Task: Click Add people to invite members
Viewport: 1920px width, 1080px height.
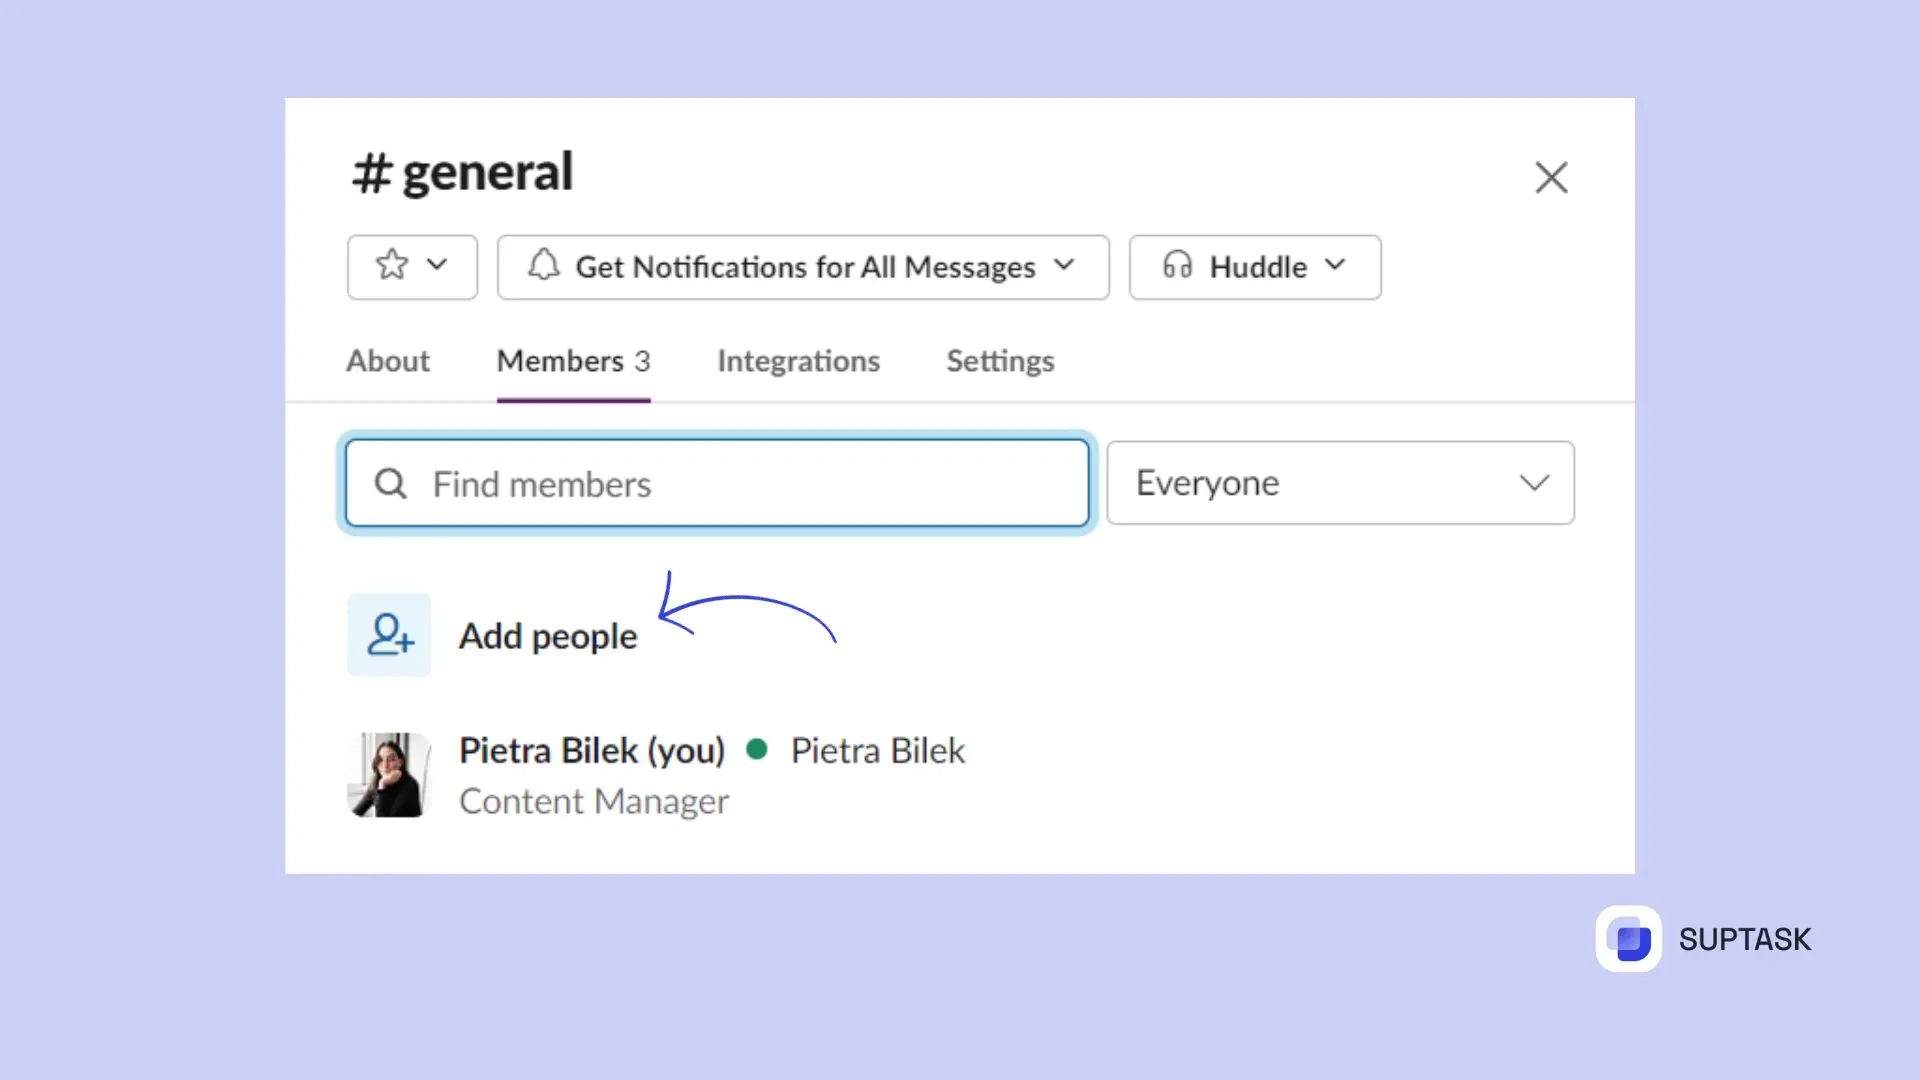Action: tap(548, 636)
